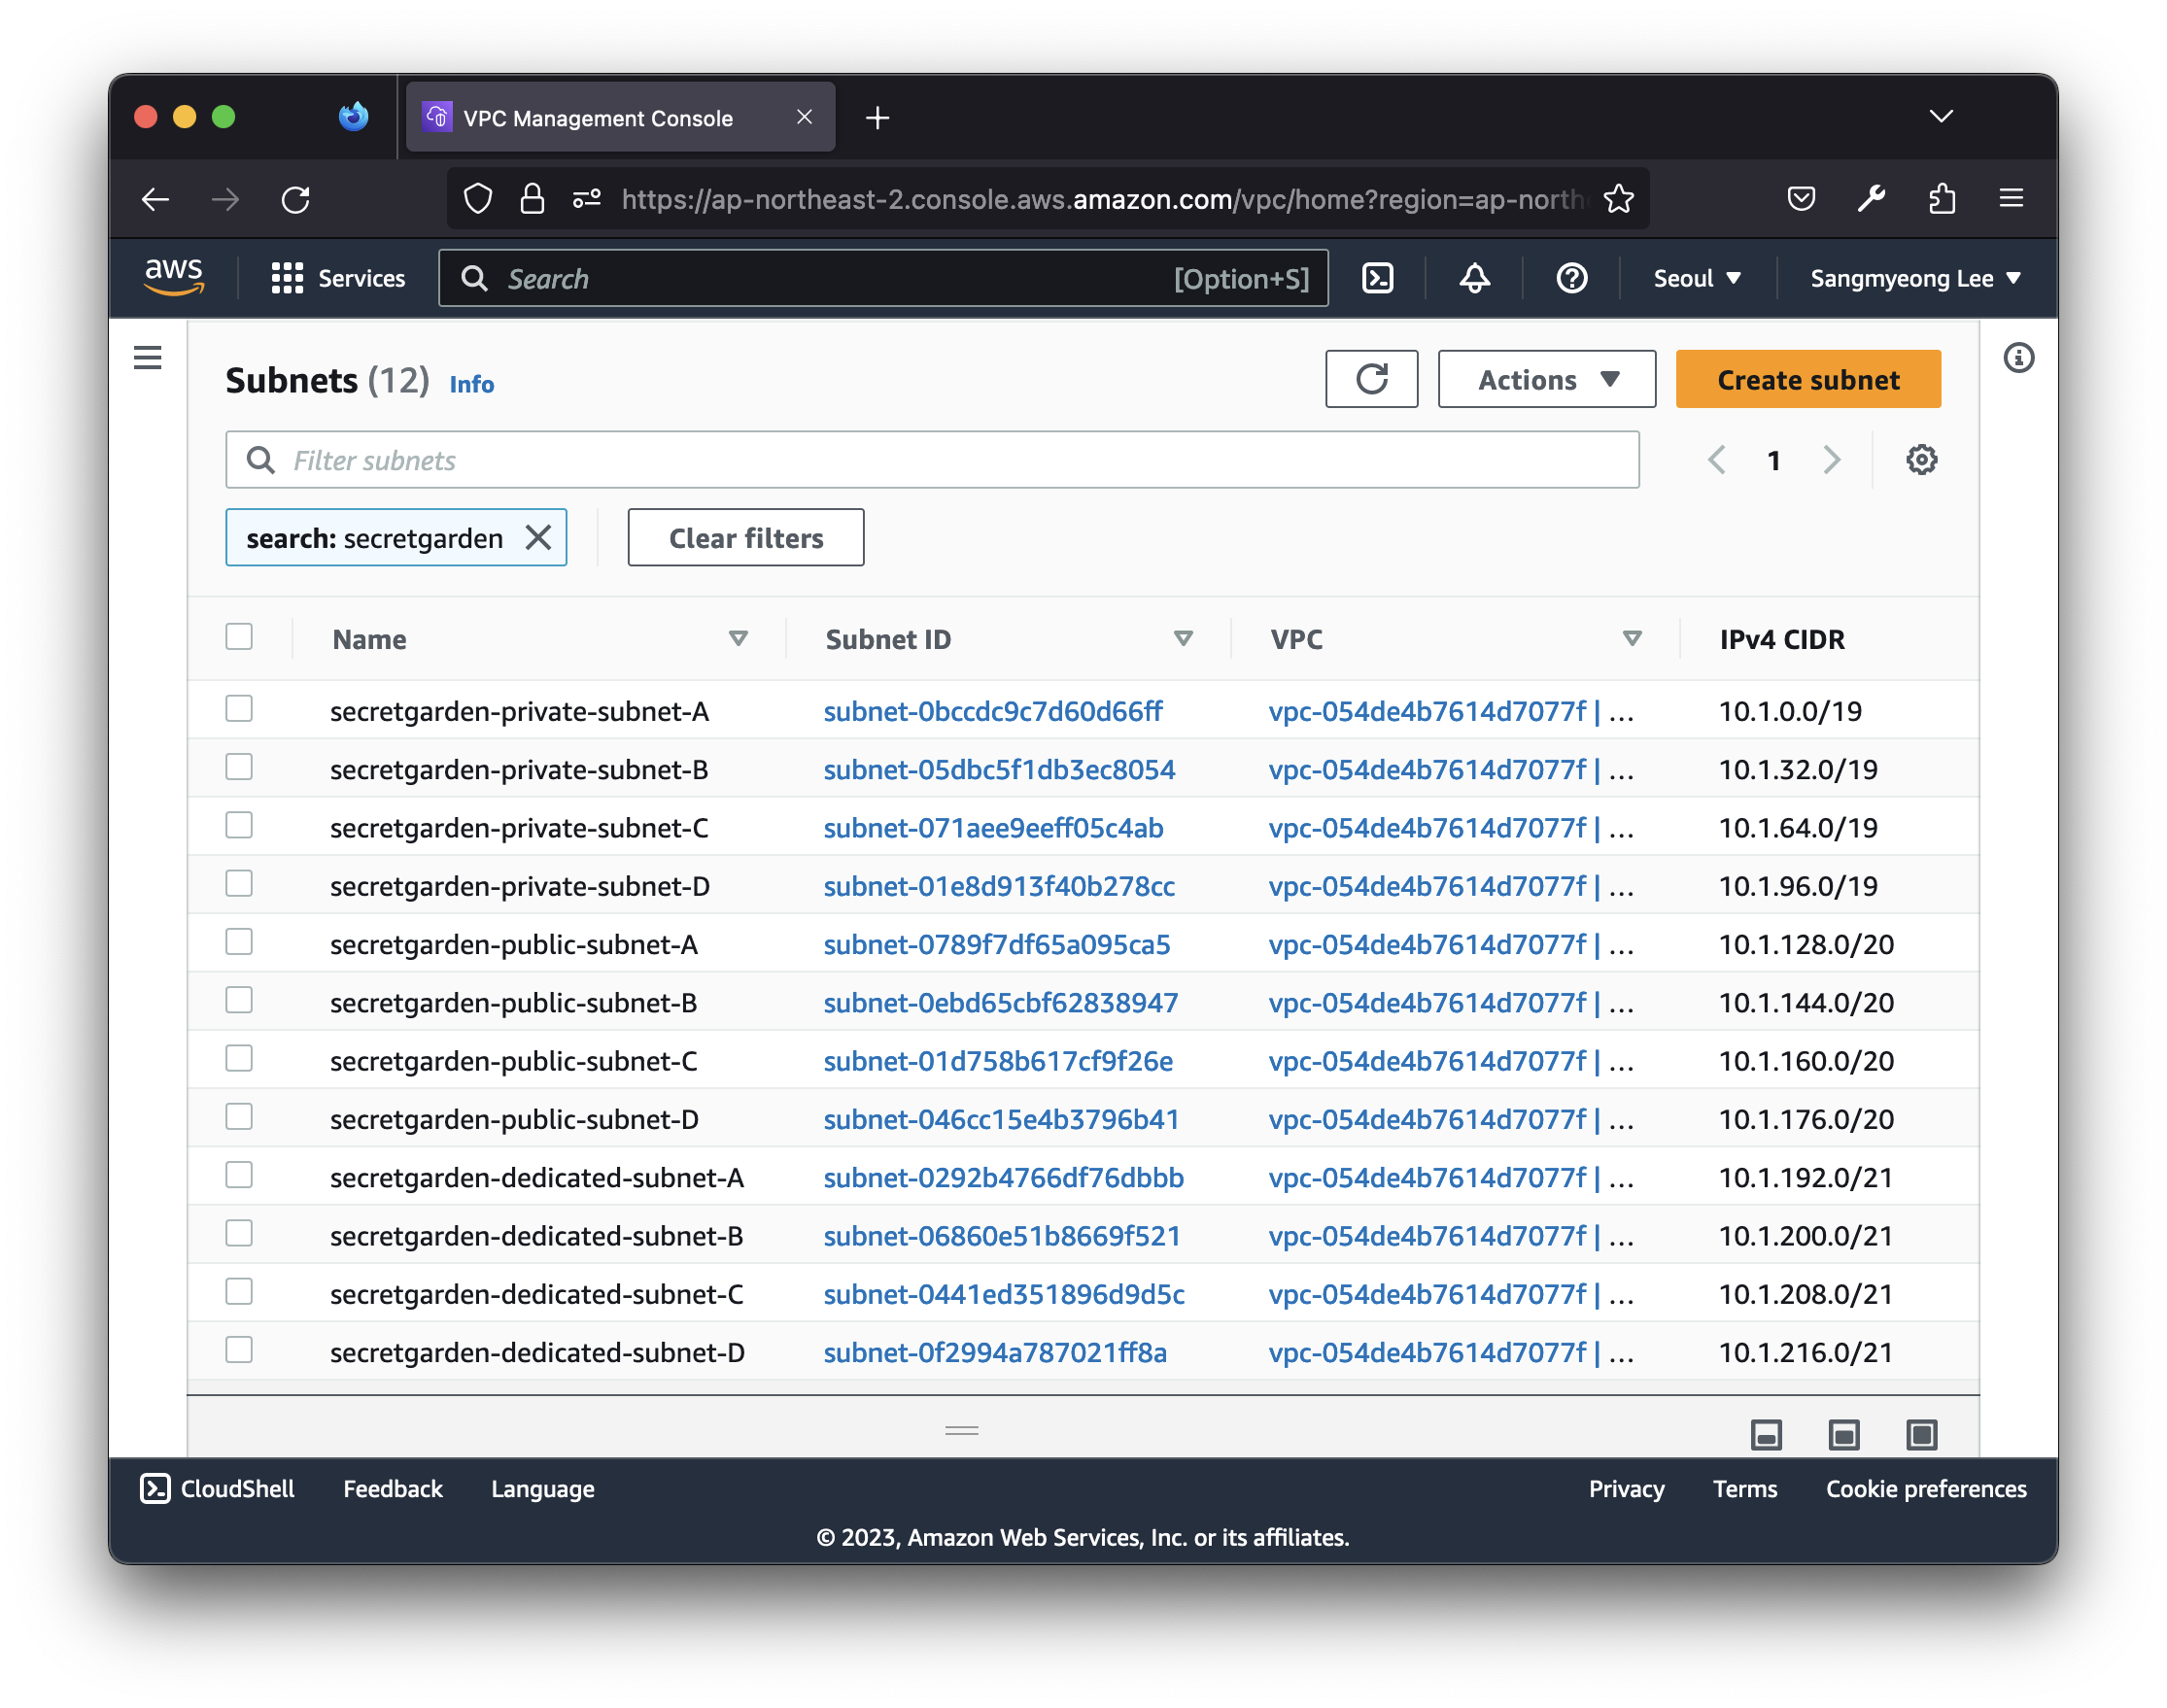Viewport: 2167px width, 1708px height.
Task: Open Feedback in the footer
Action: [392, 1489]
